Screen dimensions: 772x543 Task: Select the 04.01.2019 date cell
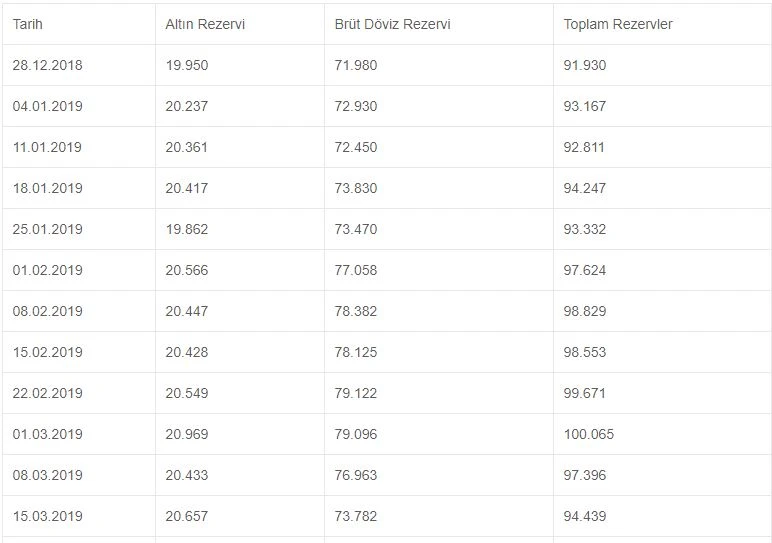click(x=47, y=106)
